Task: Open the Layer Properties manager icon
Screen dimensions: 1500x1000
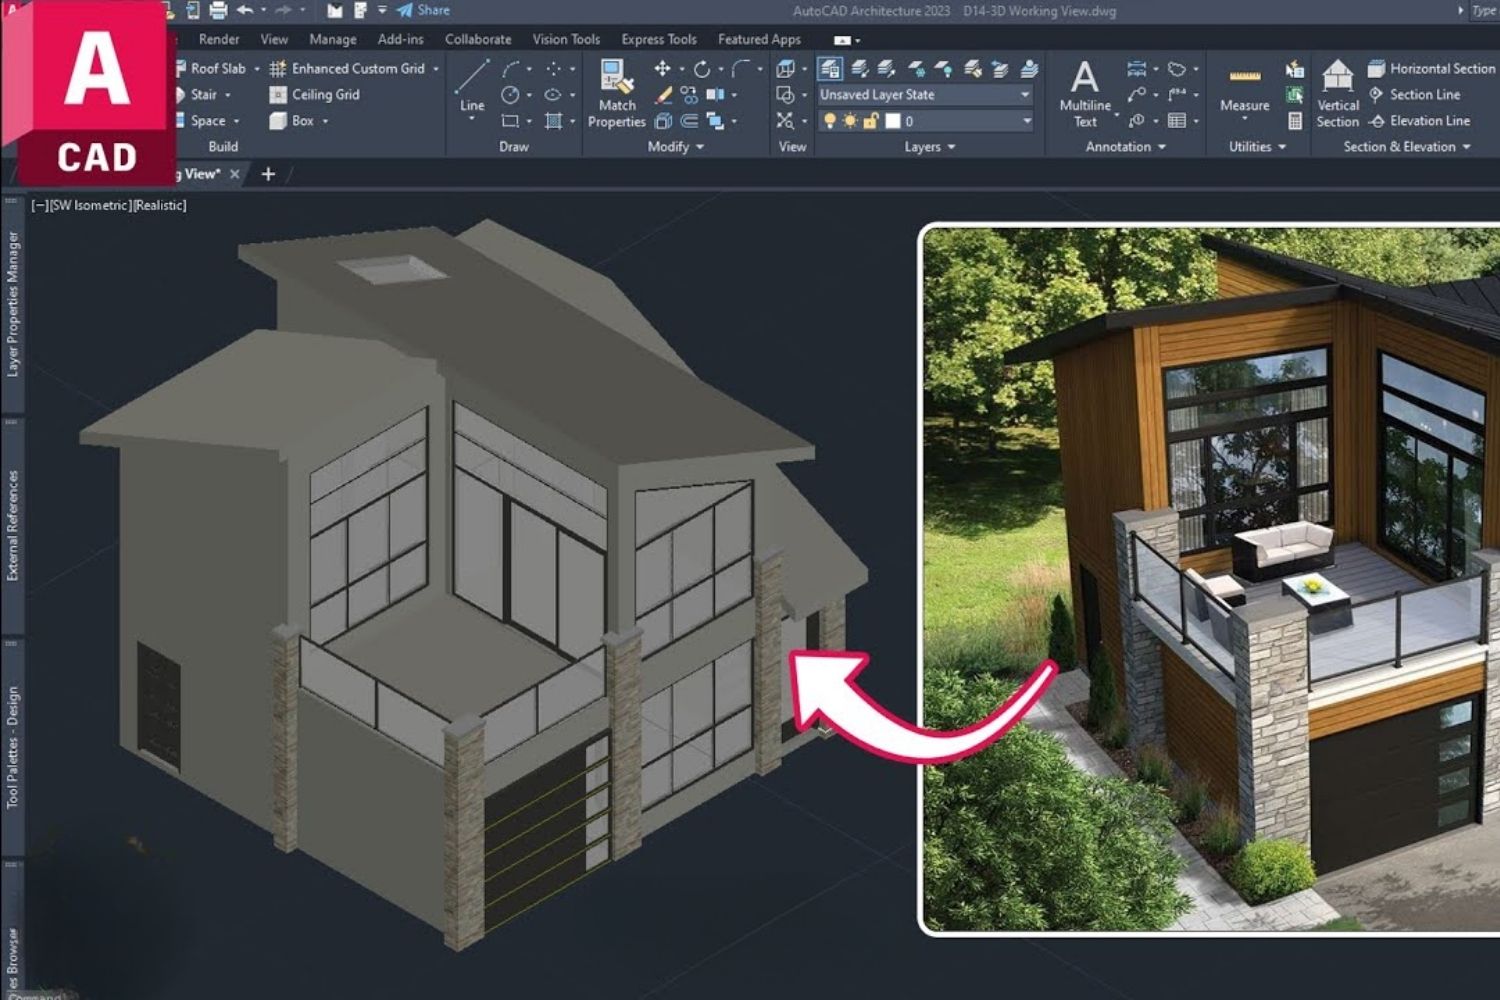Action: click(x=830, y=68)
